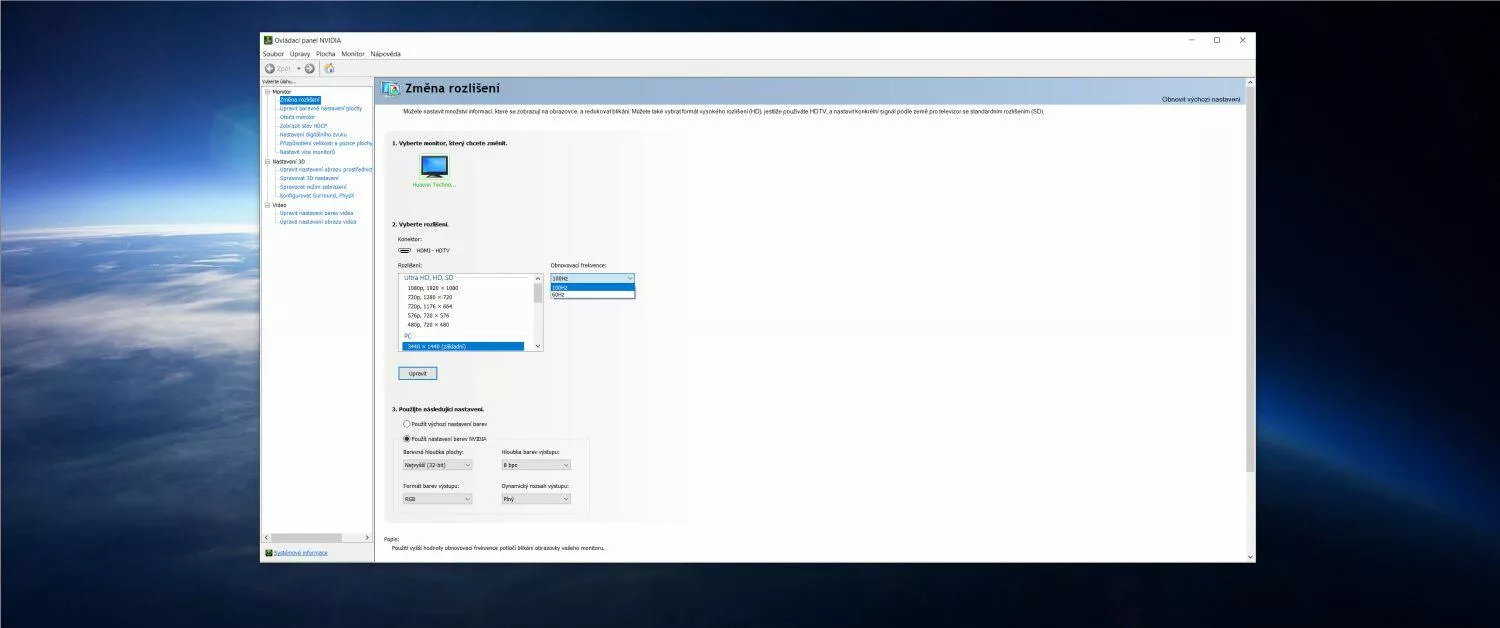Choose 100Hz in the open dropdown list
Screen dimensions: 1500x628
click(x=592, y=287)
